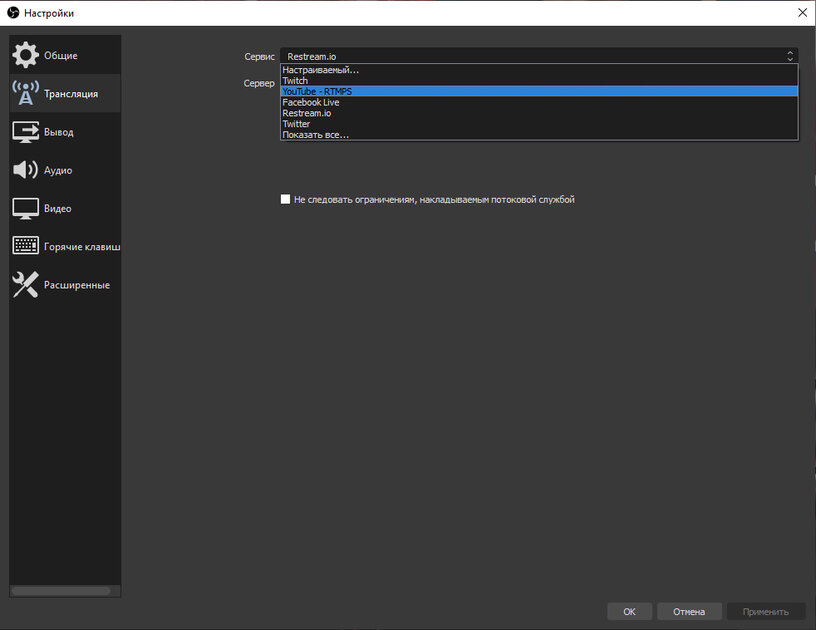Viewport: 816px width, 630px height.
Task: Click the Сервис label
Action: [x=259, y=56]
